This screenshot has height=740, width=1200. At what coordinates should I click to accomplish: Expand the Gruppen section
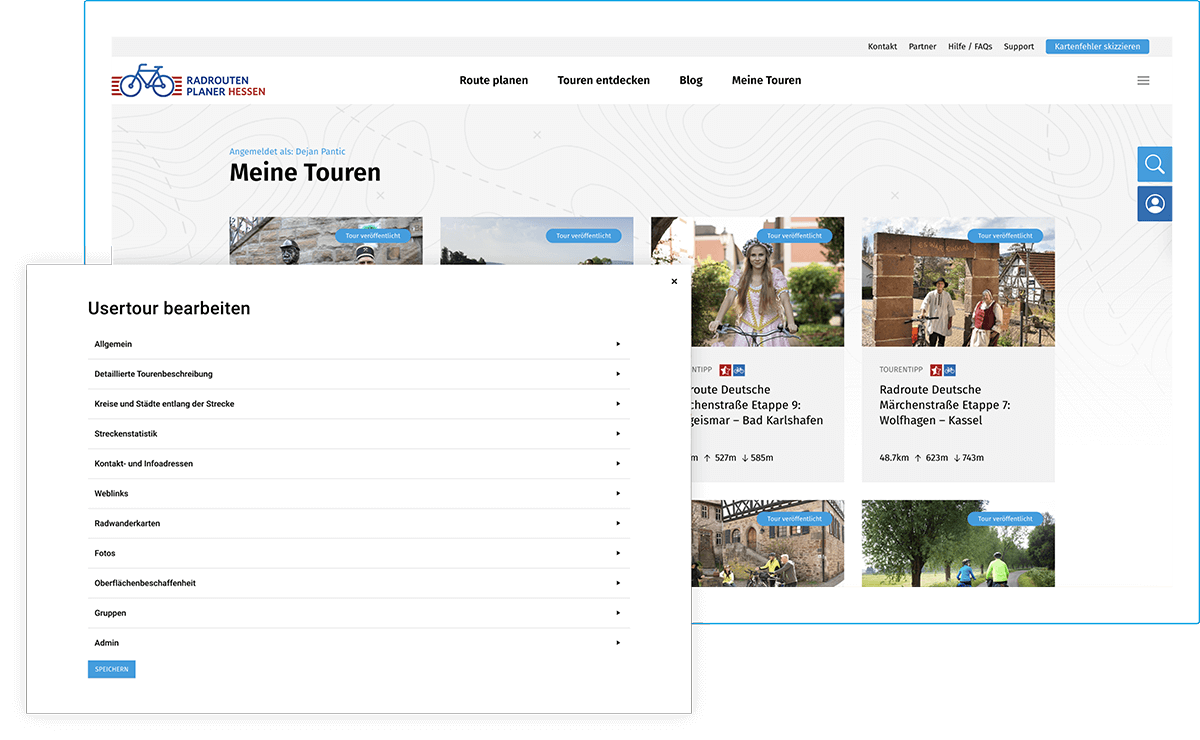click(358, 613)
